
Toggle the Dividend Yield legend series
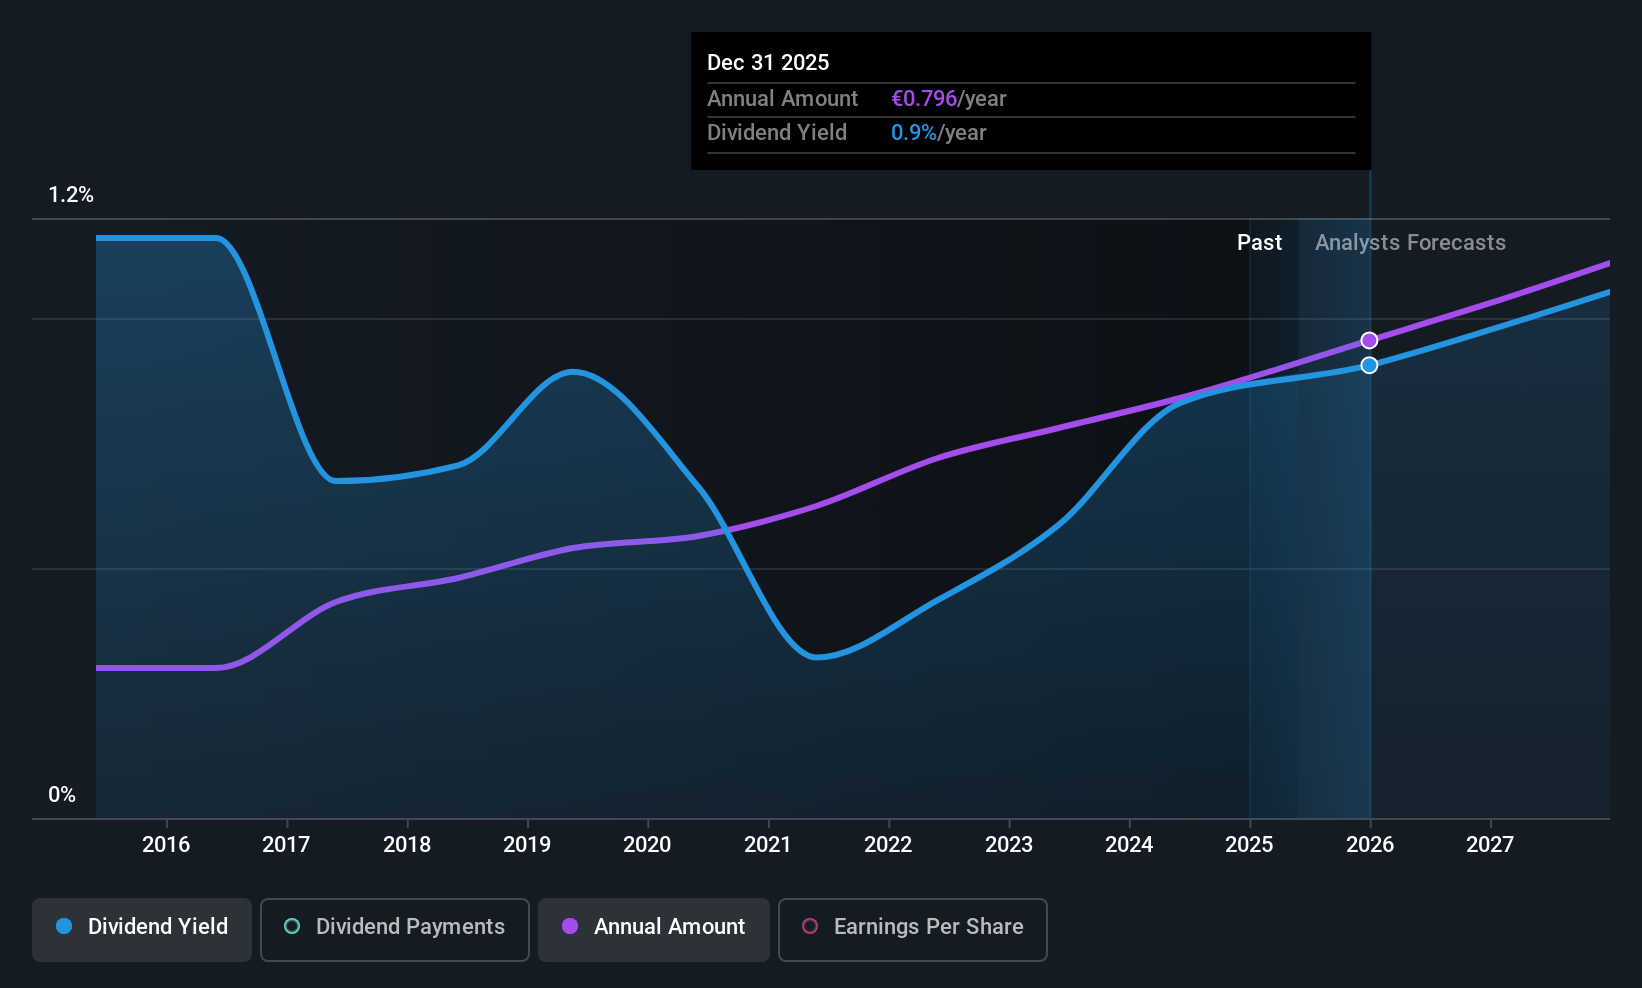click(142, 929)
